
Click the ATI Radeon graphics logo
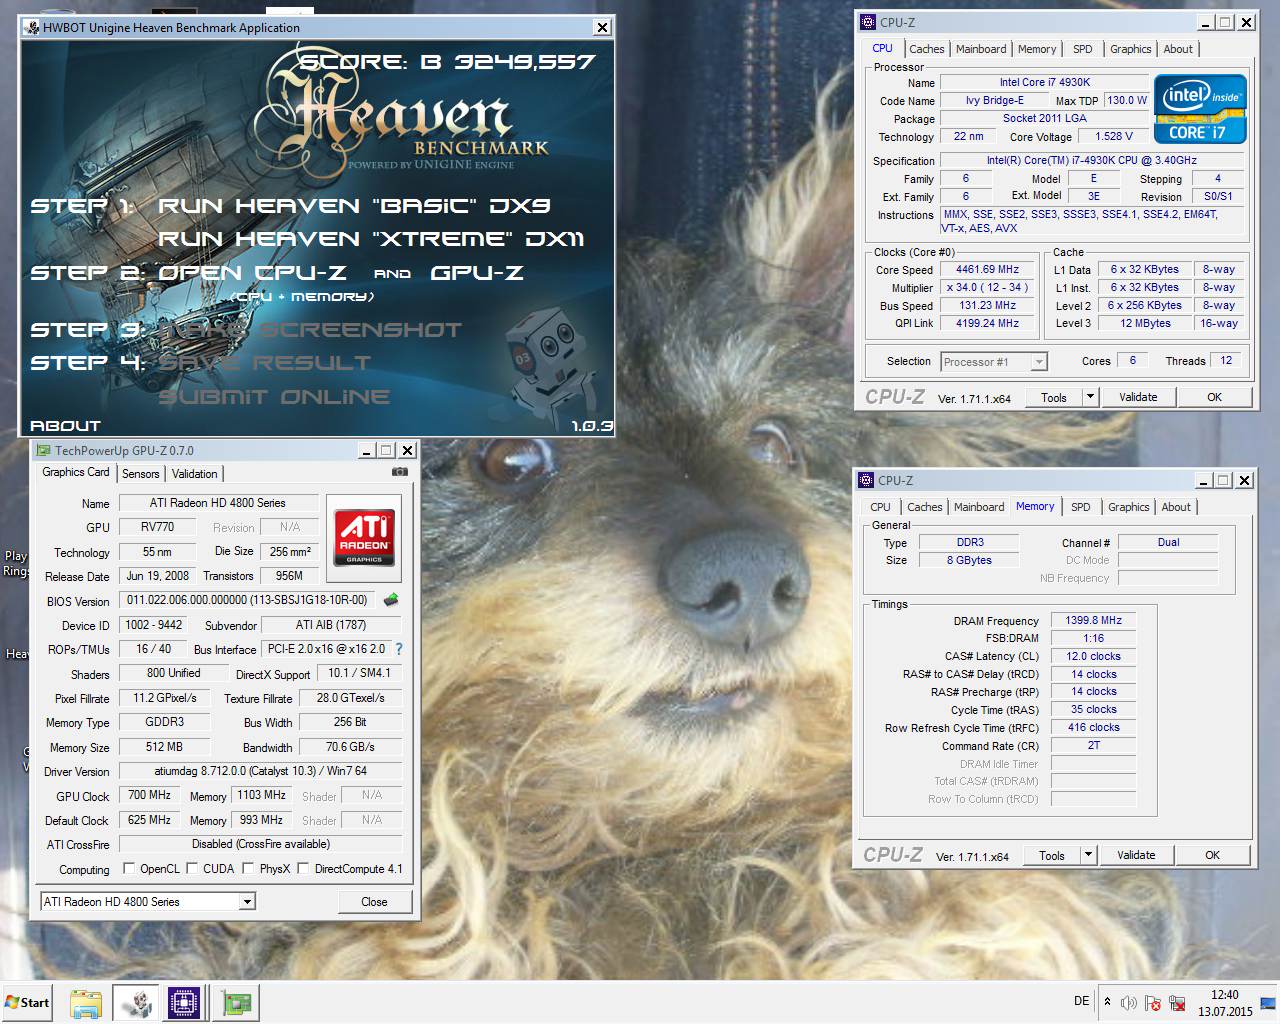click(364, 538)
